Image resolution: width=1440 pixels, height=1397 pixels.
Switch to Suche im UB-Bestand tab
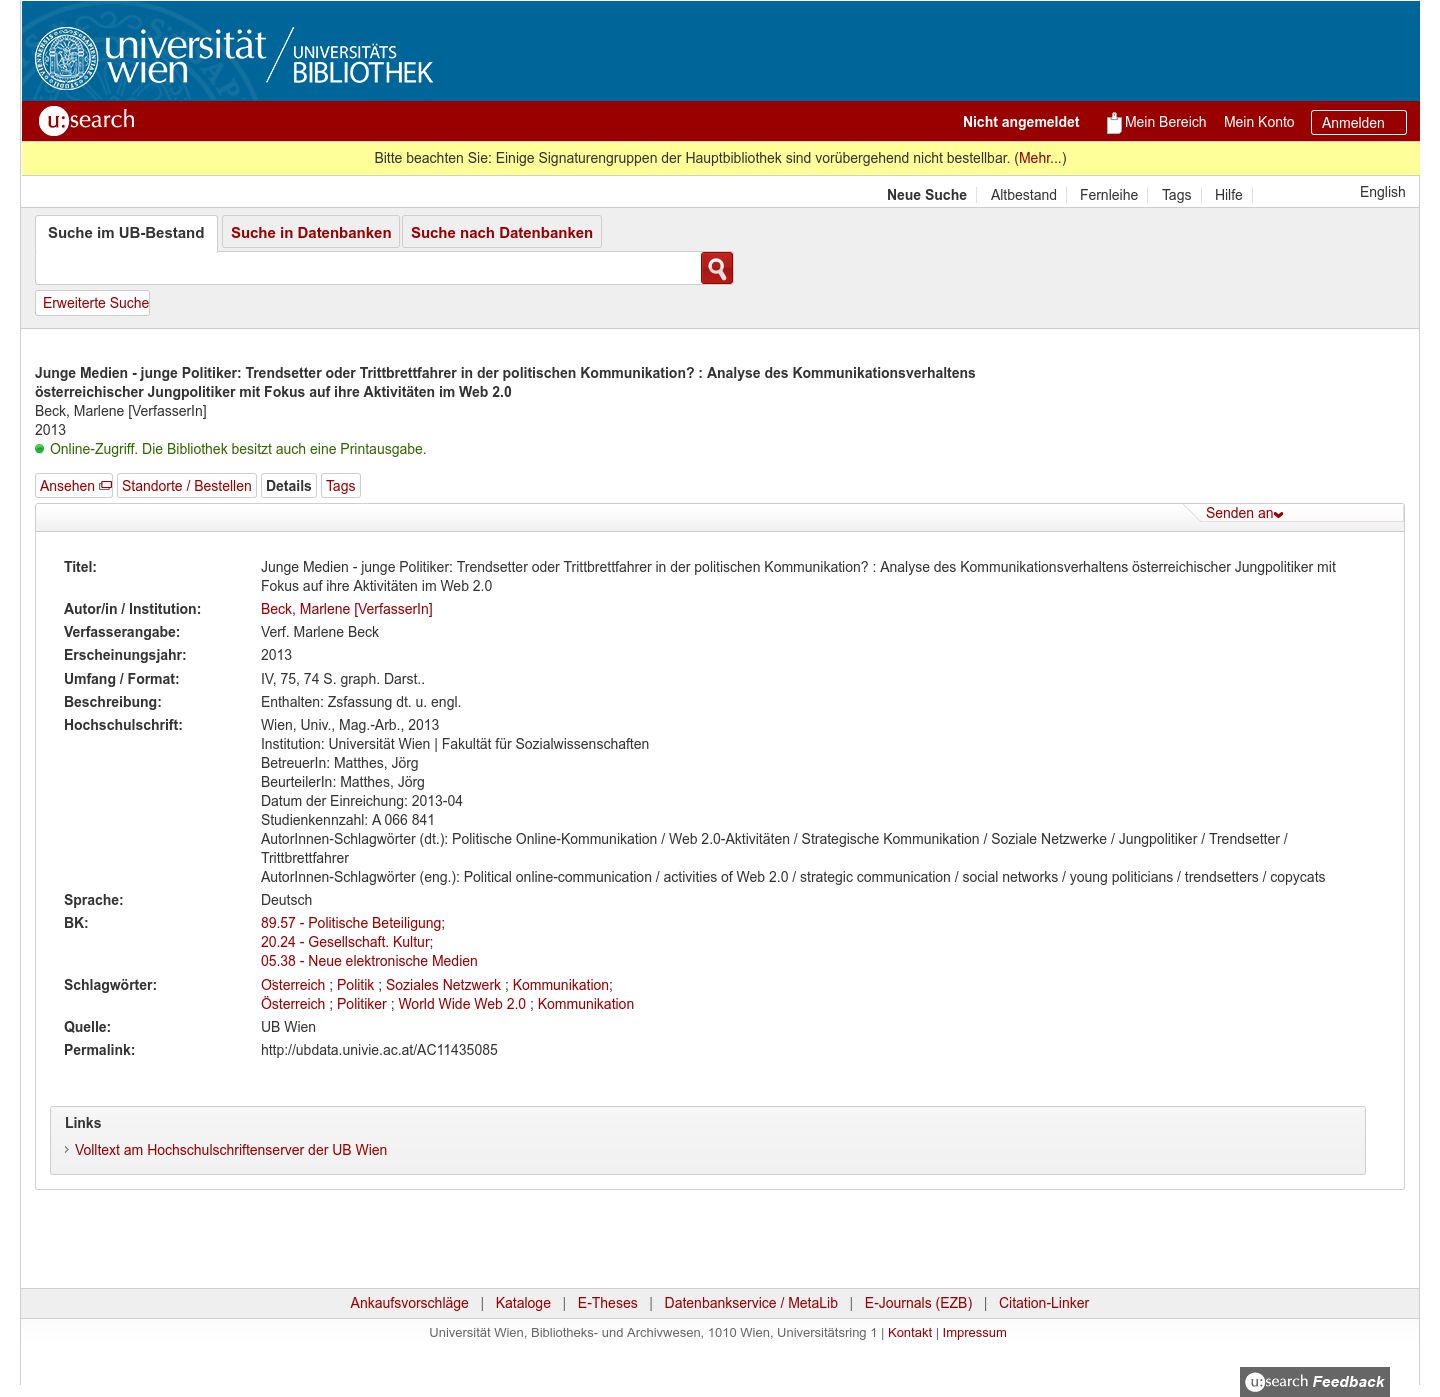coord(126,233)
